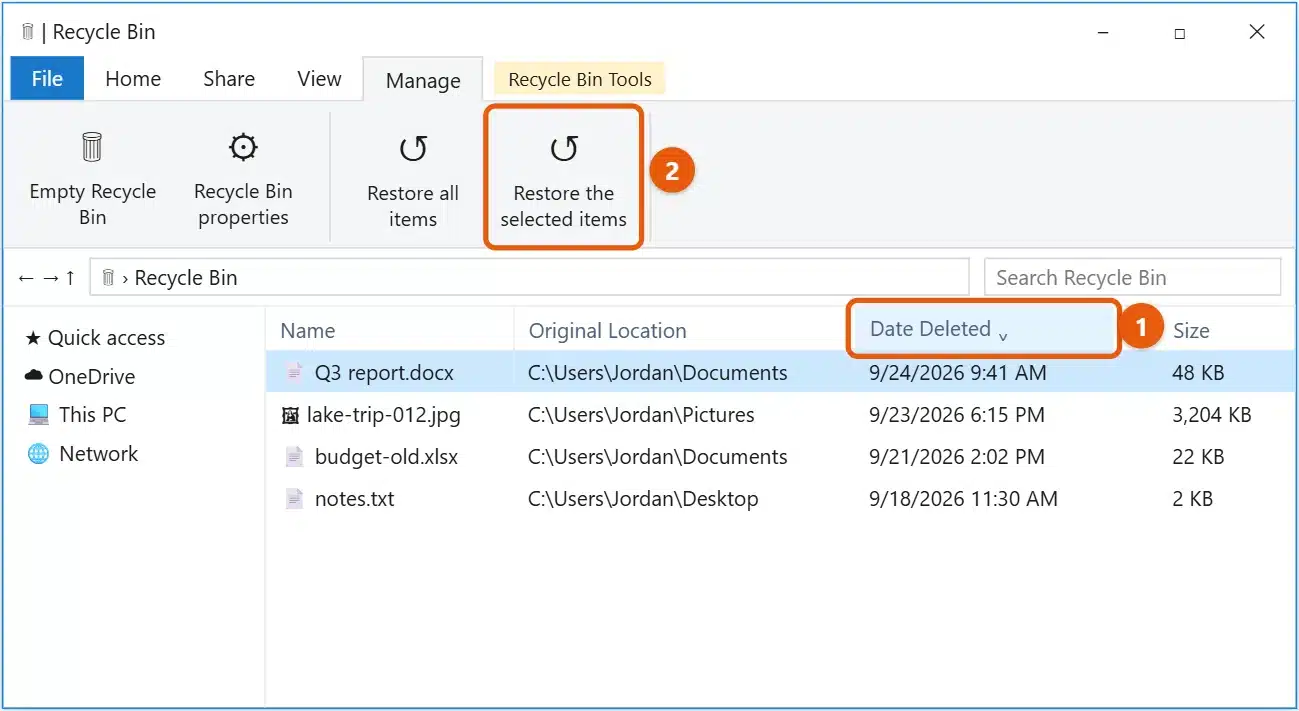Viewport: 1299px width, 711px height.
Task: Click the 9/18/2026 11:30 AM date cell
Action: pos(963,499)
